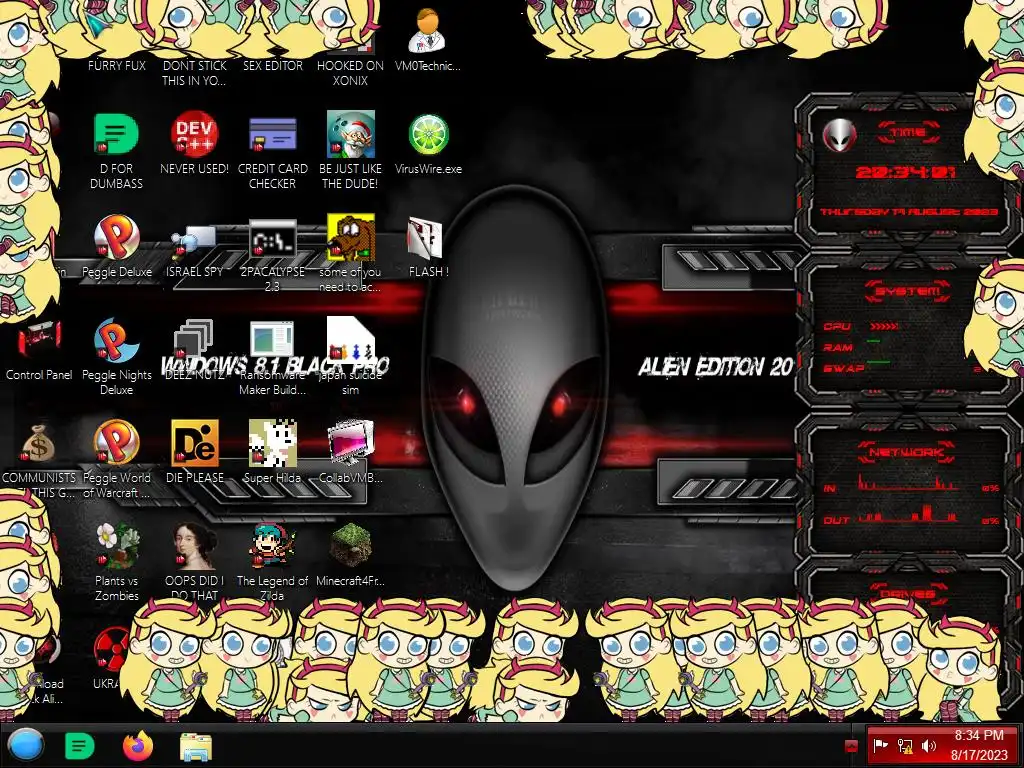Click the SYSTEM widget header
The image size is (1024, 768).
coord(908,291)
